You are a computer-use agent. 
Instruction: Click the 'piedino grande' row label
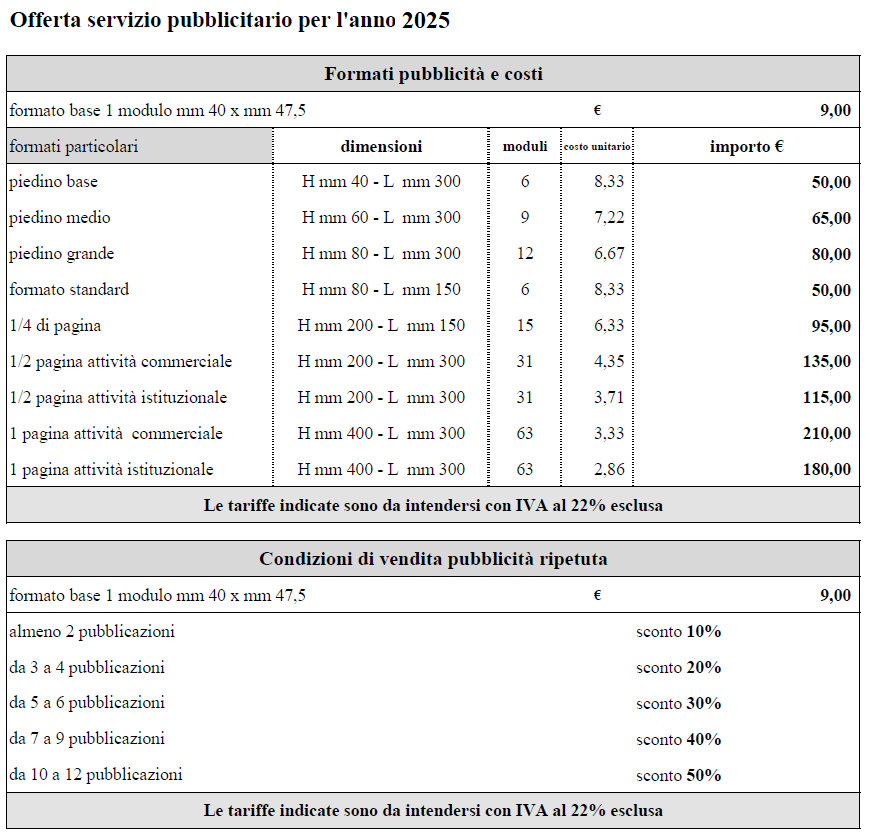[62, 254]
